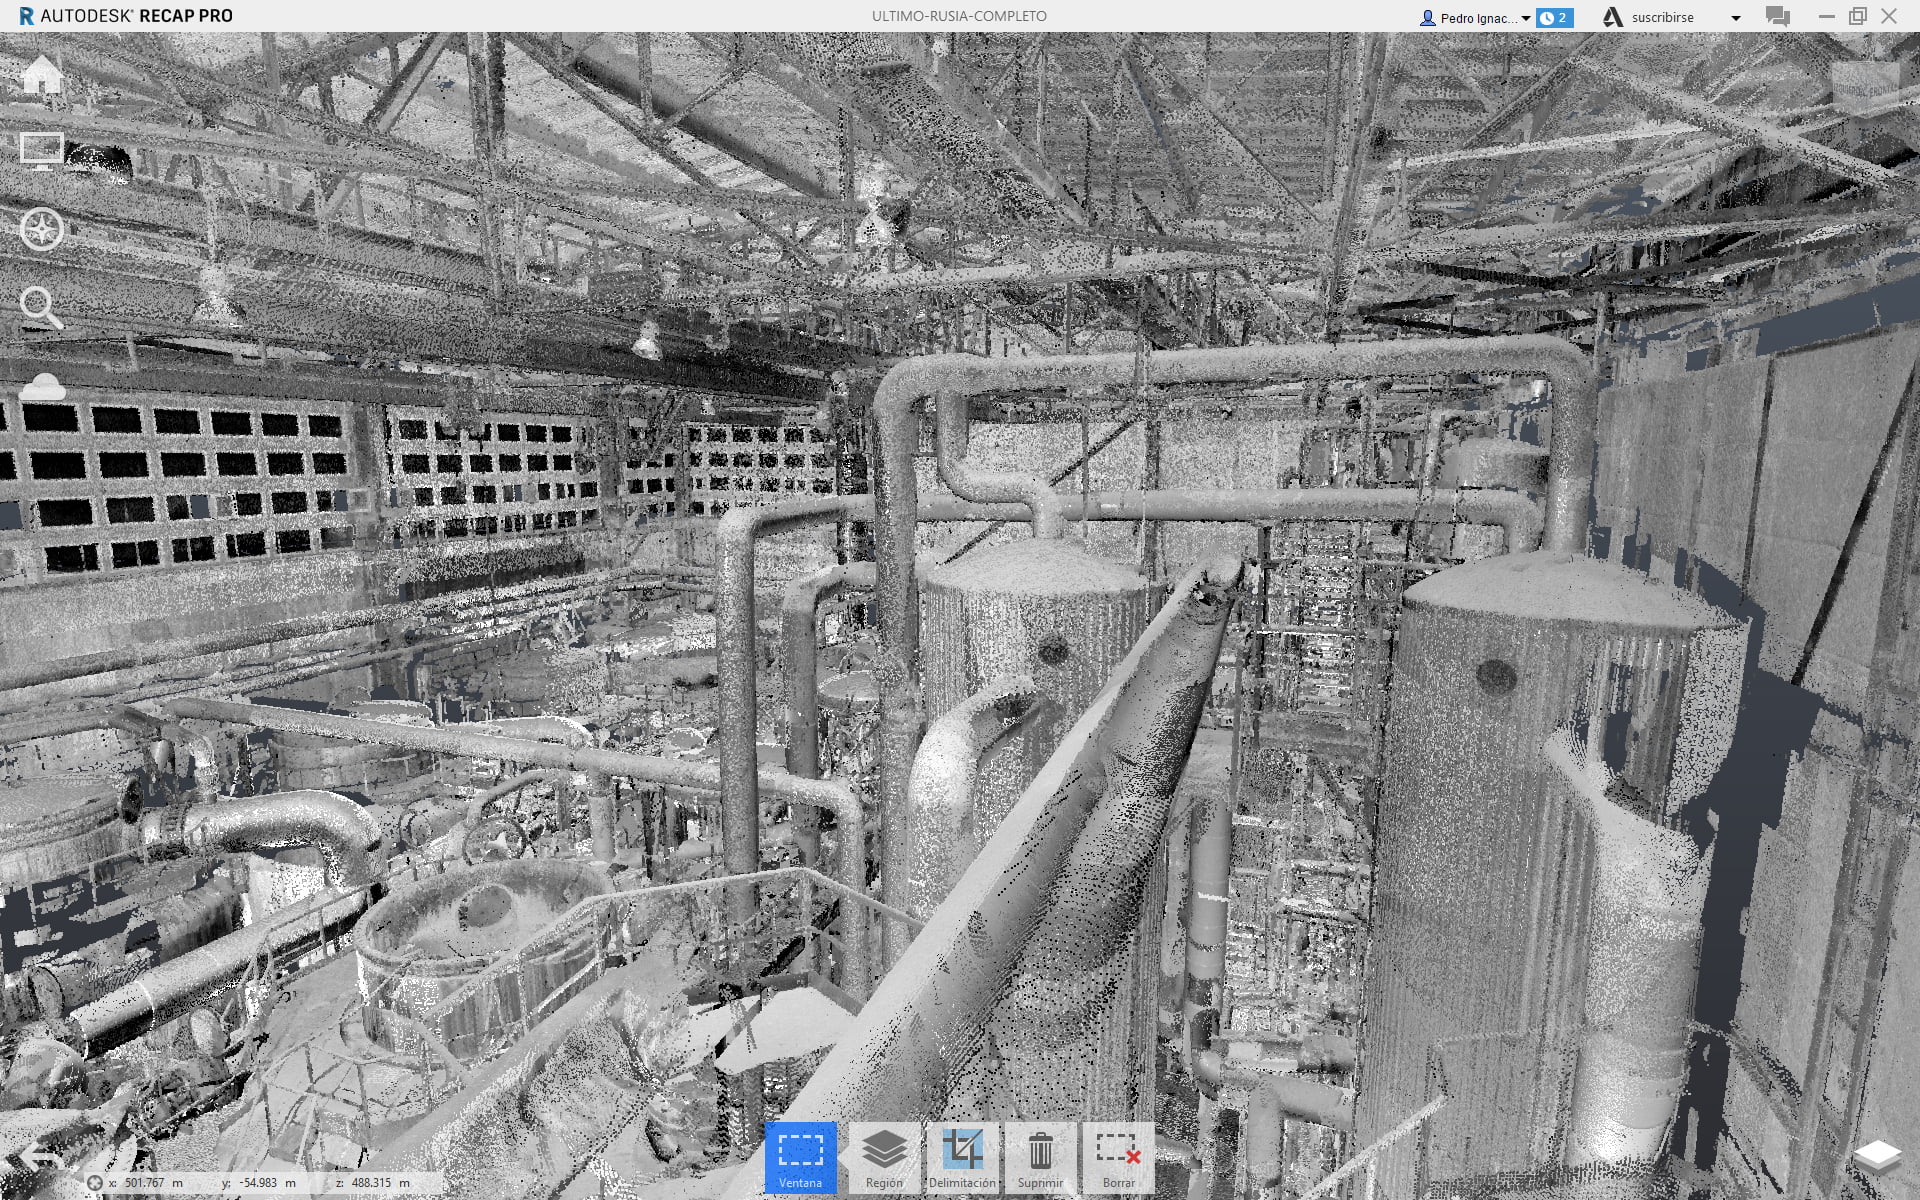This screenshot has height=1200, width=1920.
Task: Click the x coordinate value field
Action: pyautogui.click(x=145, y=1183)
